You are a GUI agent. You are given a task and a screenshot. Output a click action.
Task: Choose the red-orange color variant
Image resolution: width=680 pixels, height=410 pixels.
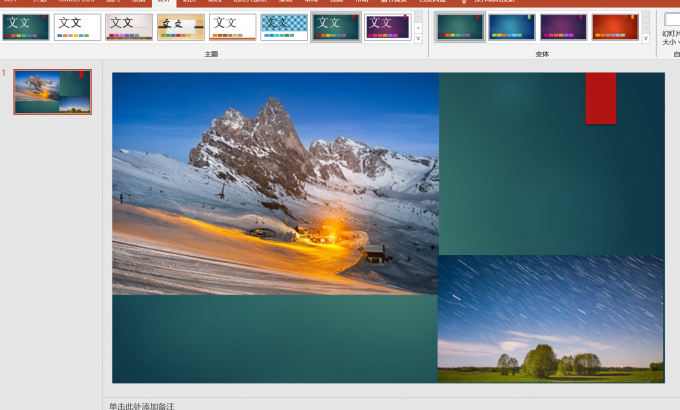(615, 27)
